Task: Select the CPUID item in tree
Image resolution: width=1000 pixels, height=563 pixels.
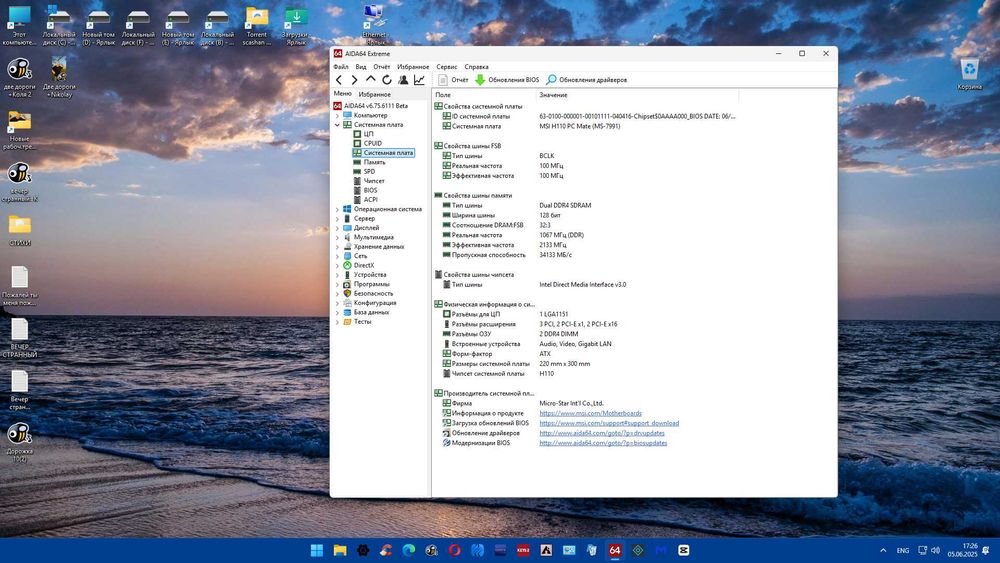Action: point(372,143)
